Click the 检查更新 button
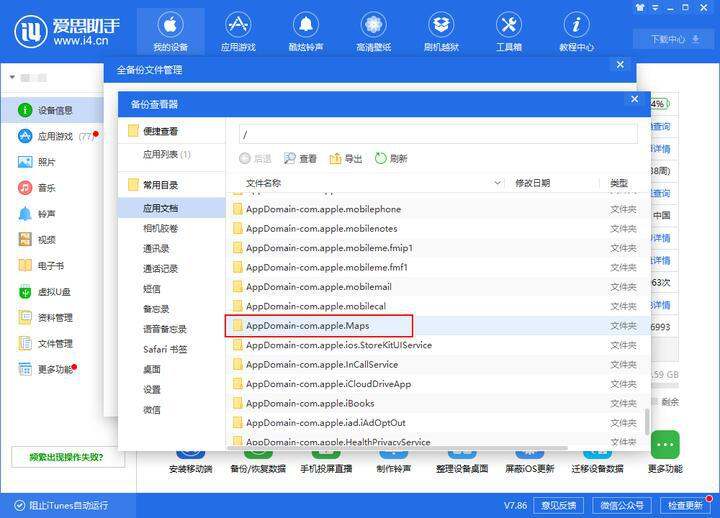This screenshot has width=720, height=518. pos(685,506)
